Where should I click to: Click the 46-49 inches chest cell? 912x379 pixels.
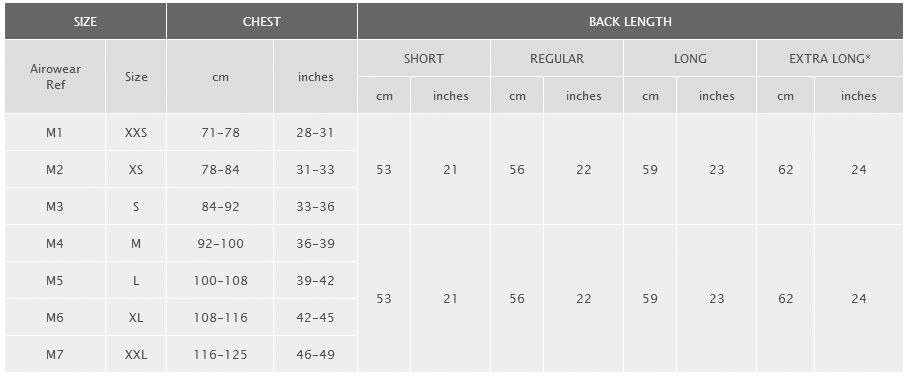(x=315, y=354)
